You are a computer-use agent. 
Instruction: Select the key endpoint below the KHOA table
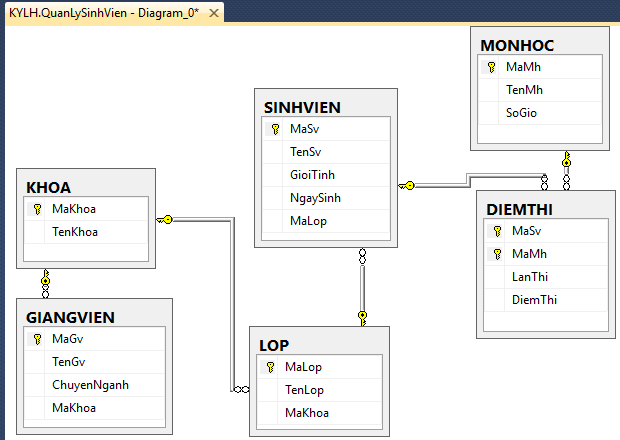coord(45,278)
